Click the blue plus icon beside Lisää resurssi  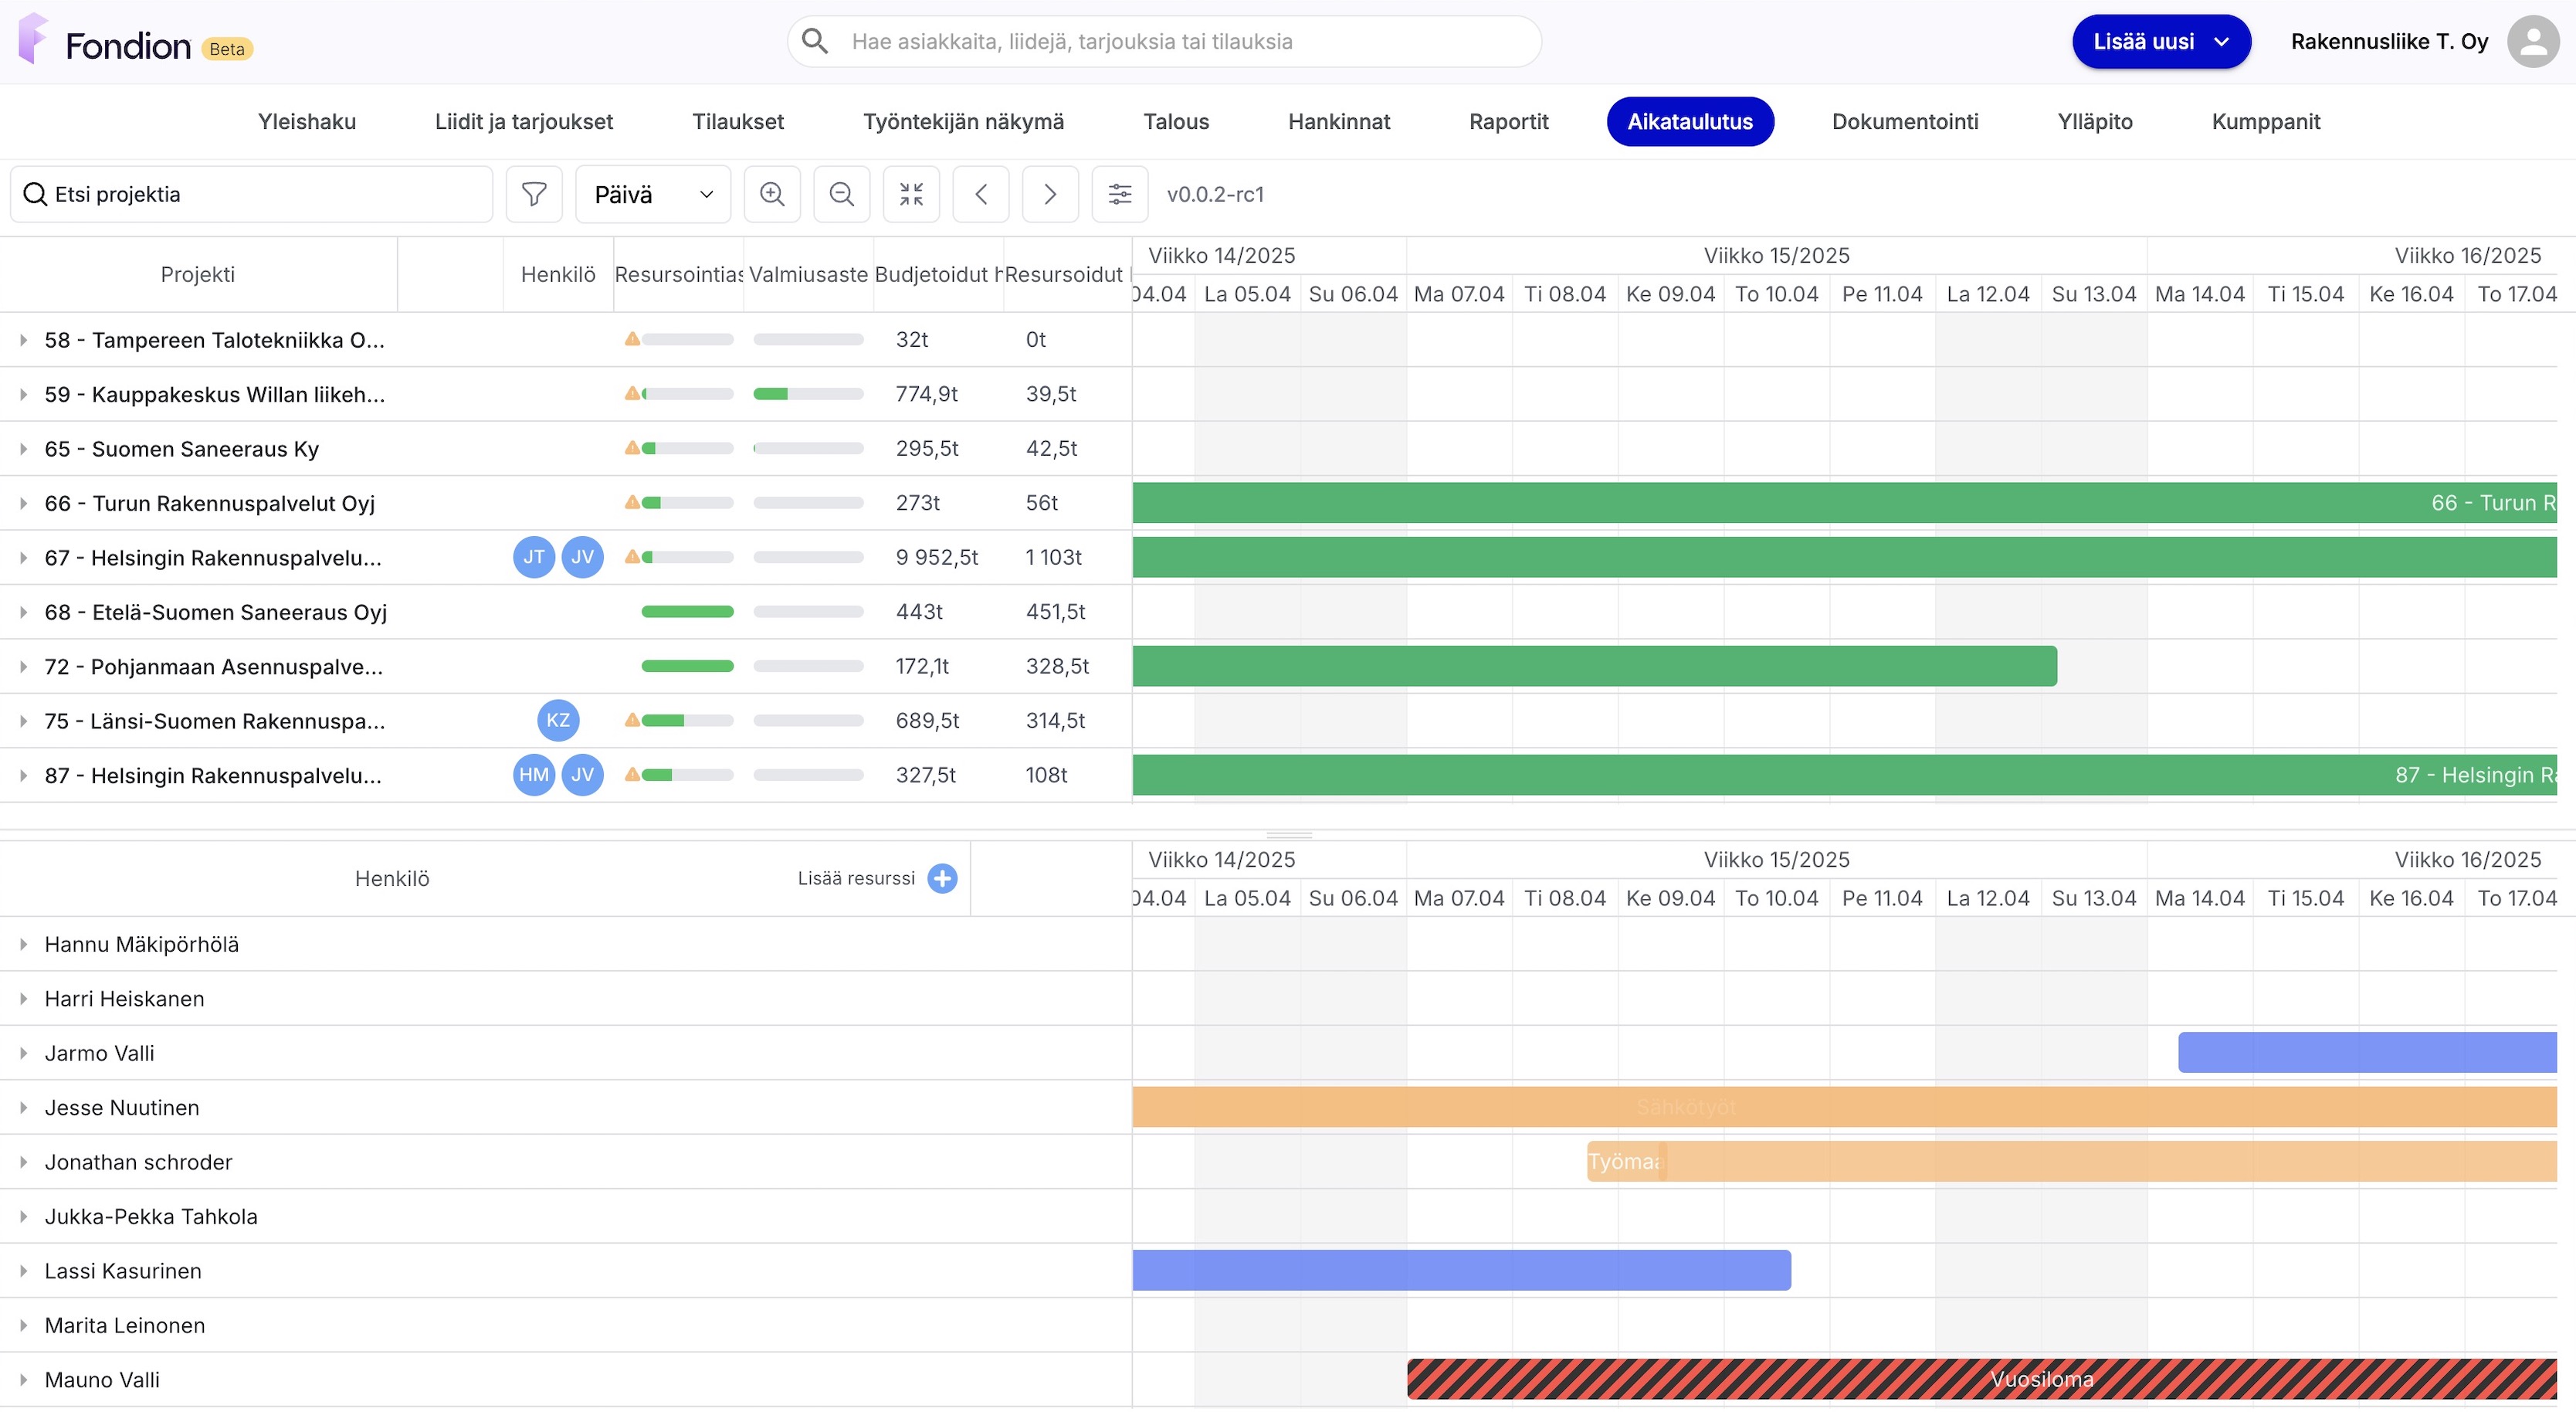point(942,878)
